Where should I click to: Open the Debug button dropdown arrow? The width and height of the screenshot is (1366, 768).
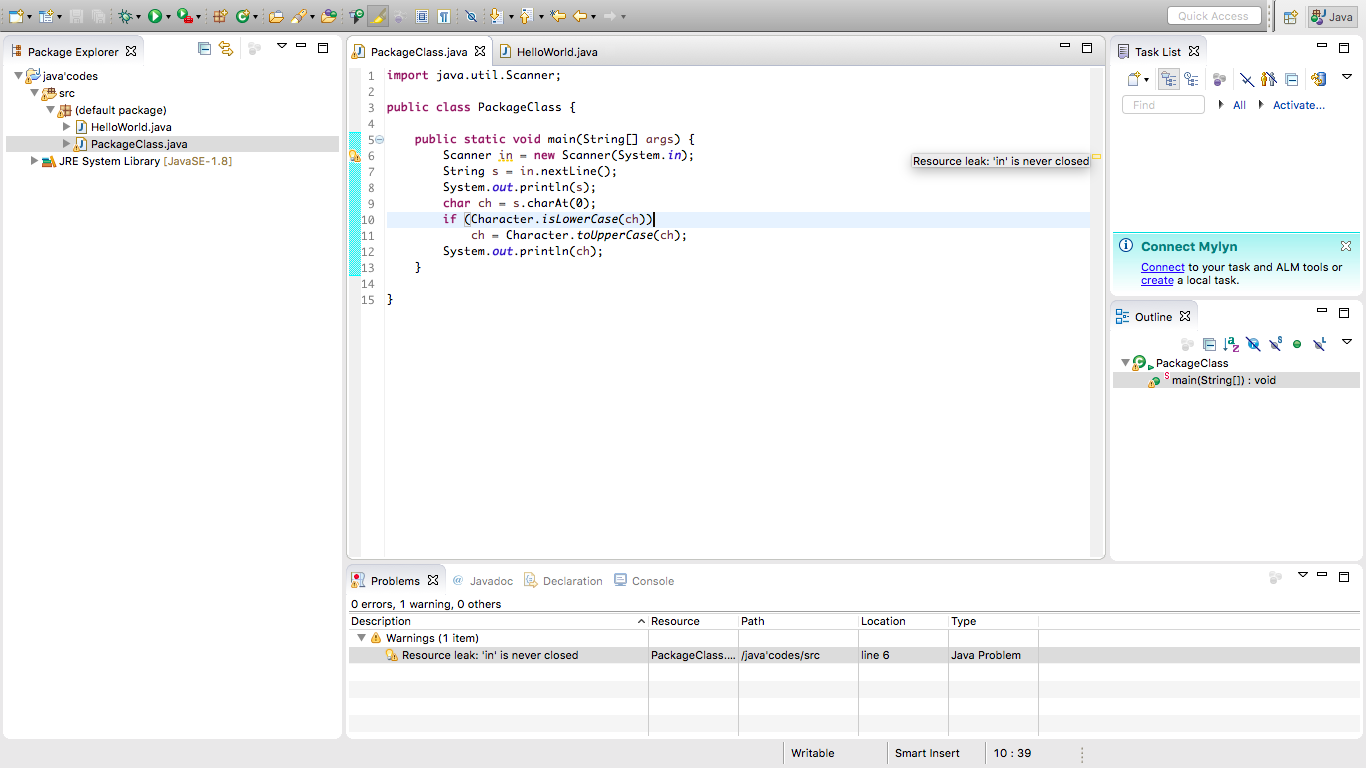138,17
